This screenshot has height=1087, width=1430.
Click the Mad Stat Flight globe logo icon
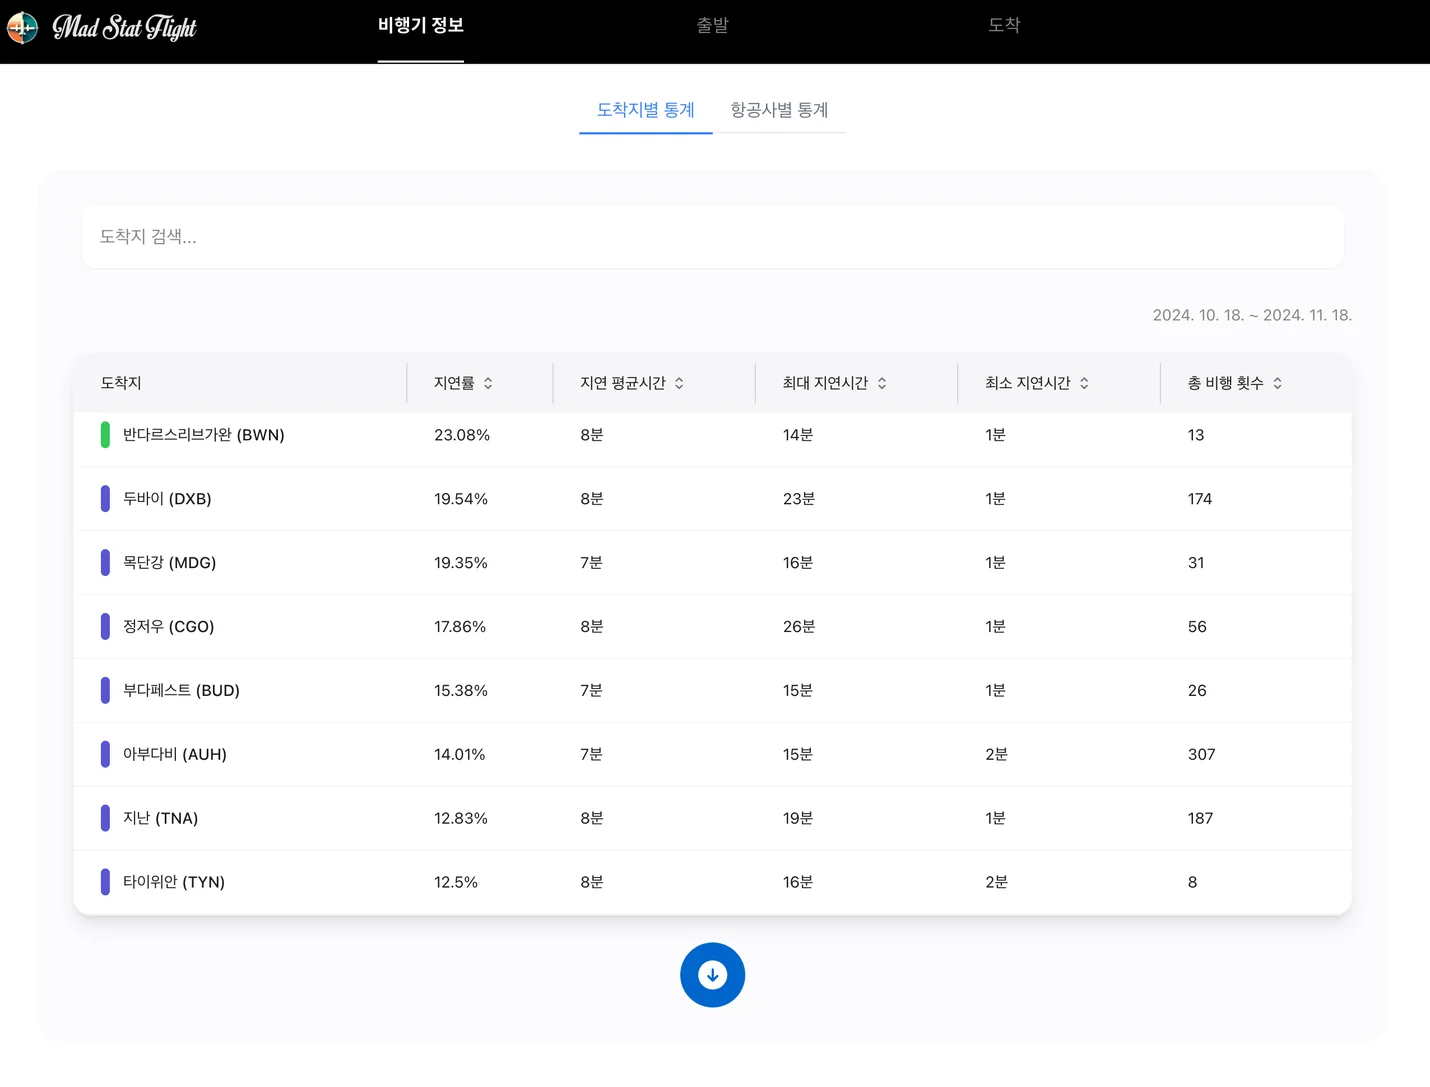click(x=22, y=27)
